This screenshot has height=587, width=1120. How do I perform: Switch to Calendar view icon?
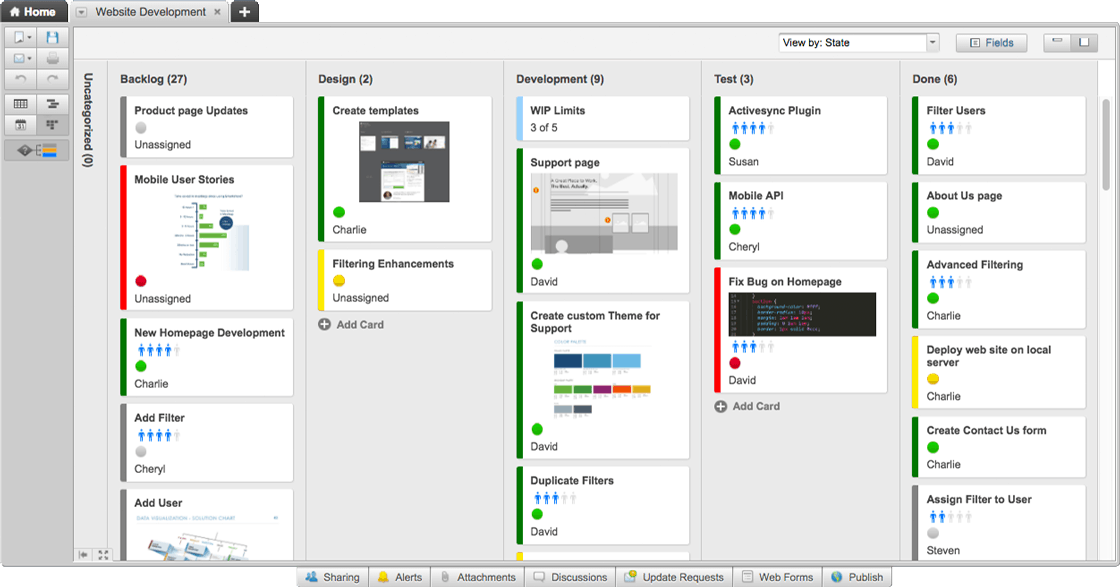coord(21,125)
